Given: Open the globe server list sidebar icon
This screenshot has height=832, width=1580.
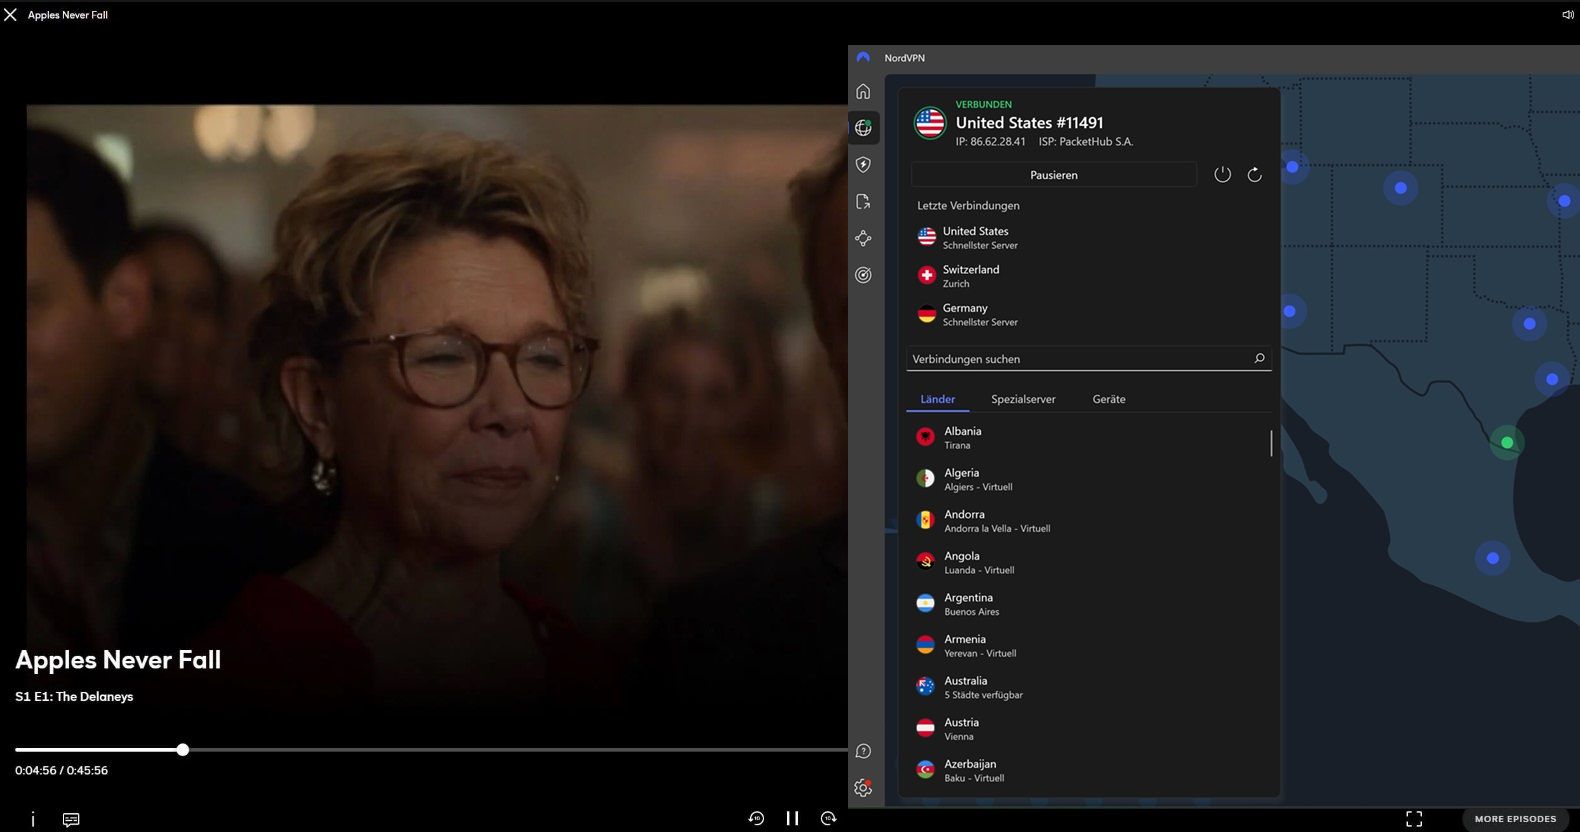Looking at the screenshot, I should (863, 128).
